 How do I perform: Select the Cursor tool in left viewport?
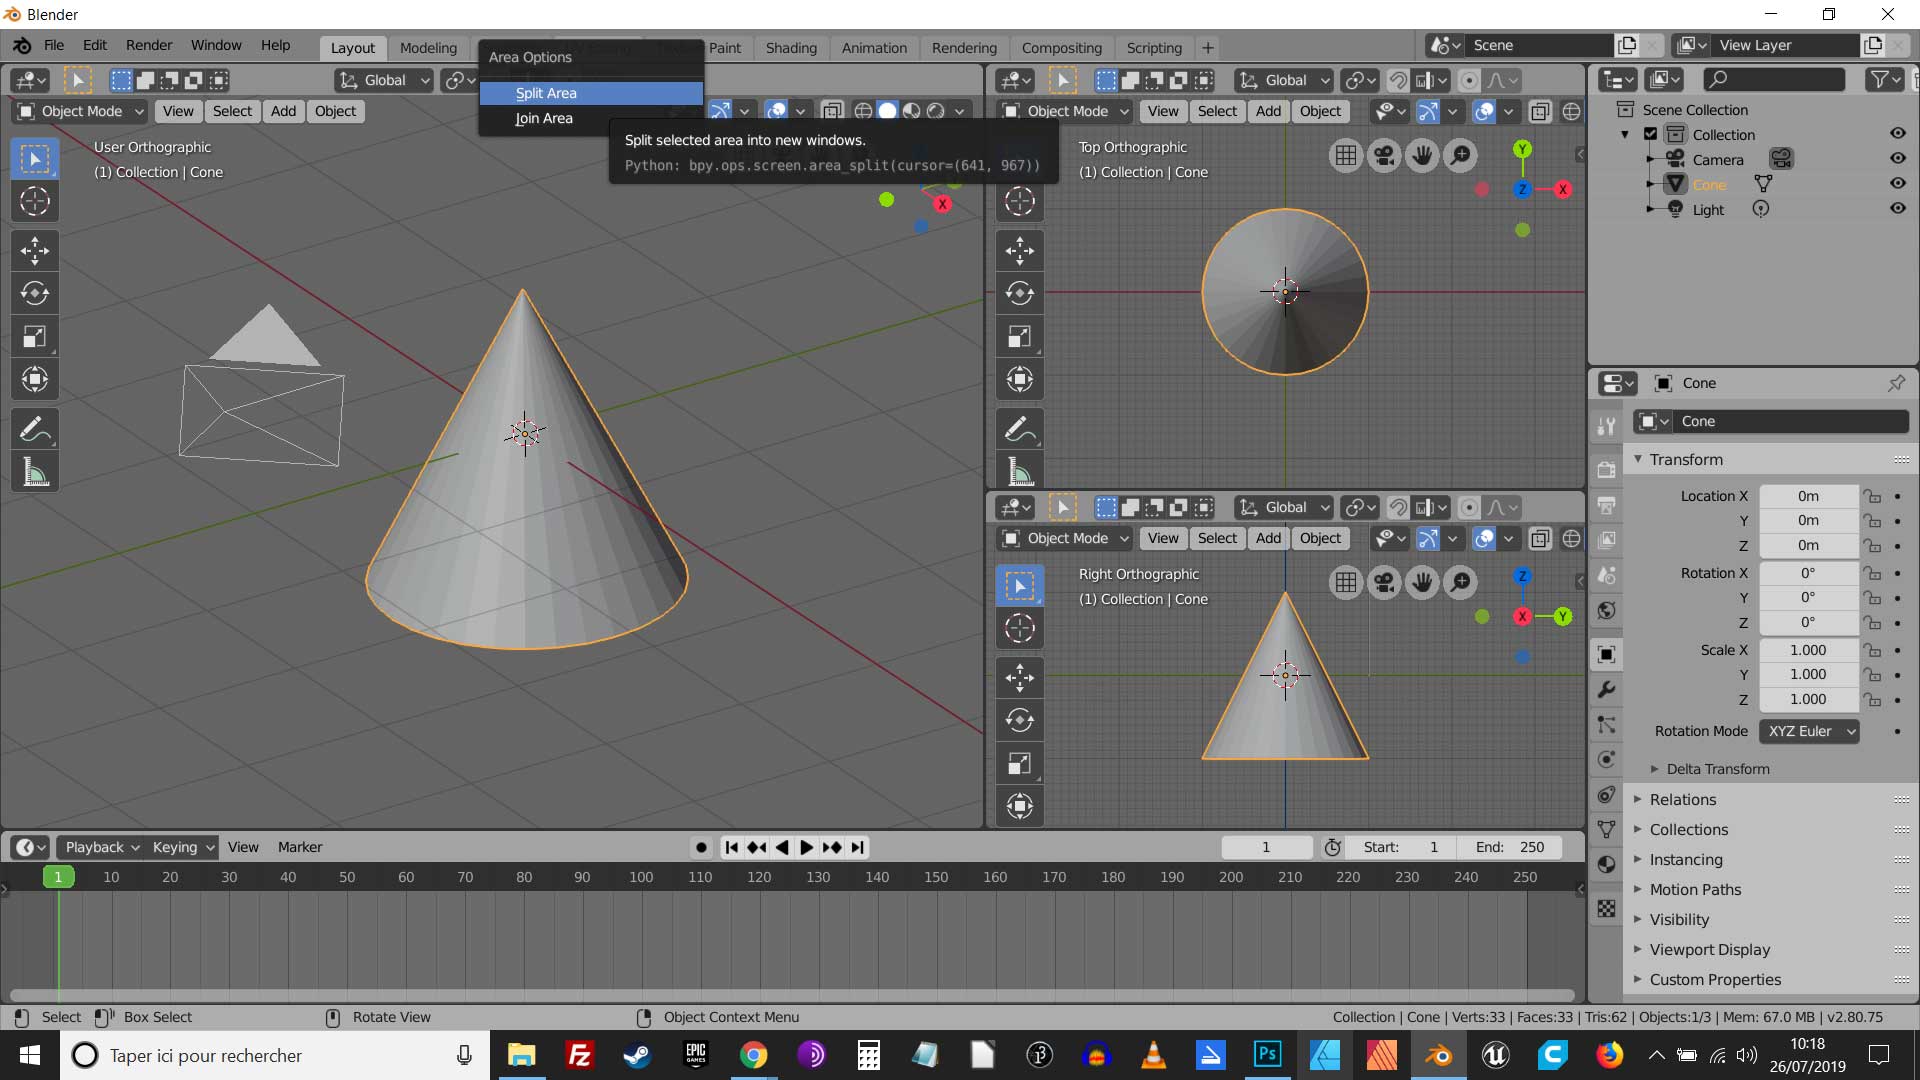pyautogui.click(x=35, y=202)
